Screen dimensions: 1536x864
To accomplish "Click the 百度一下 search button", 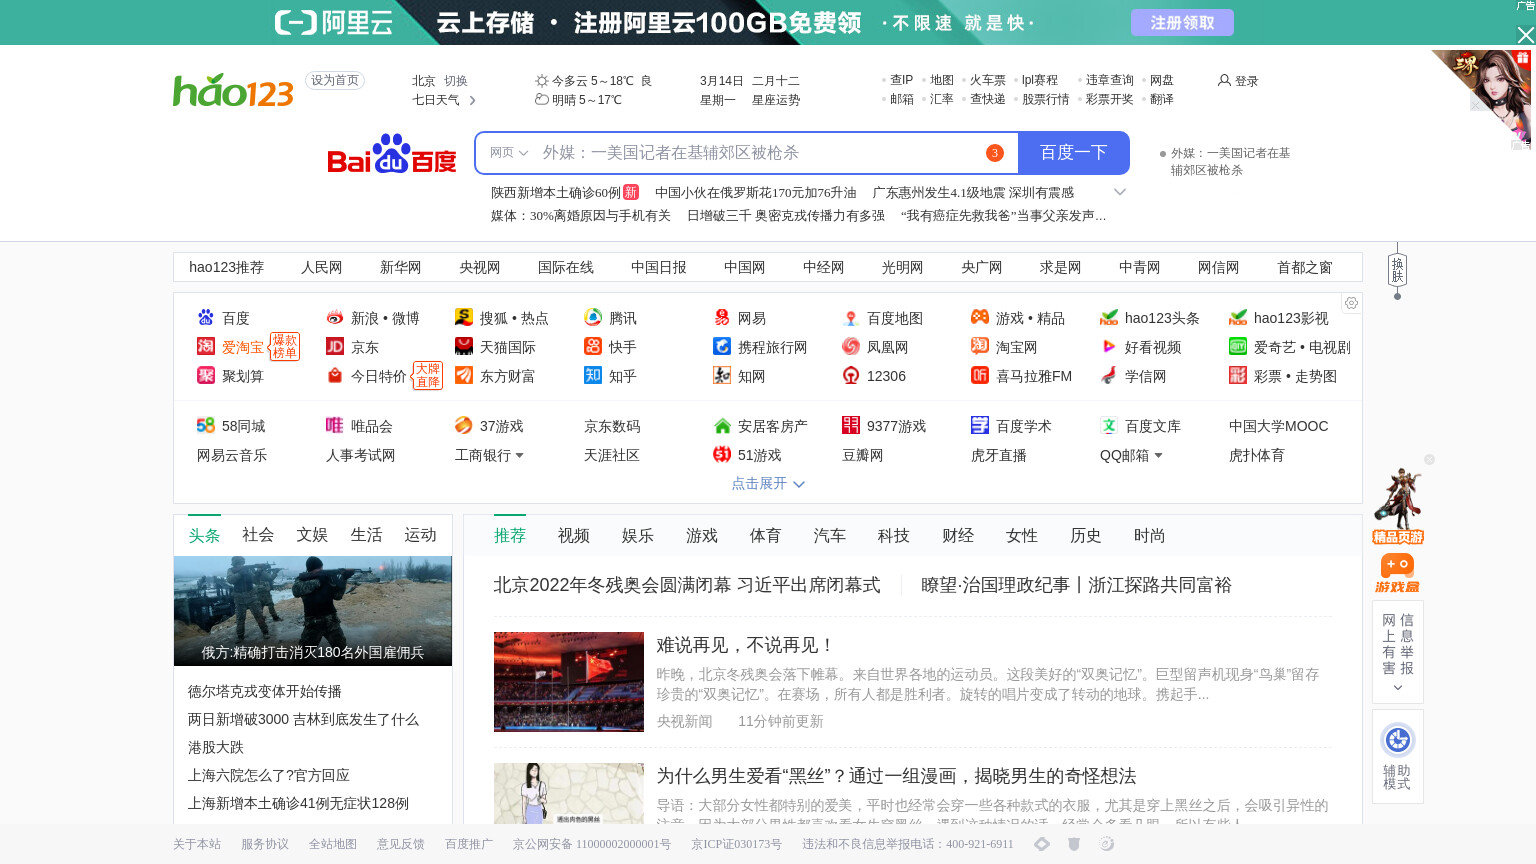I will (1074, 153).
